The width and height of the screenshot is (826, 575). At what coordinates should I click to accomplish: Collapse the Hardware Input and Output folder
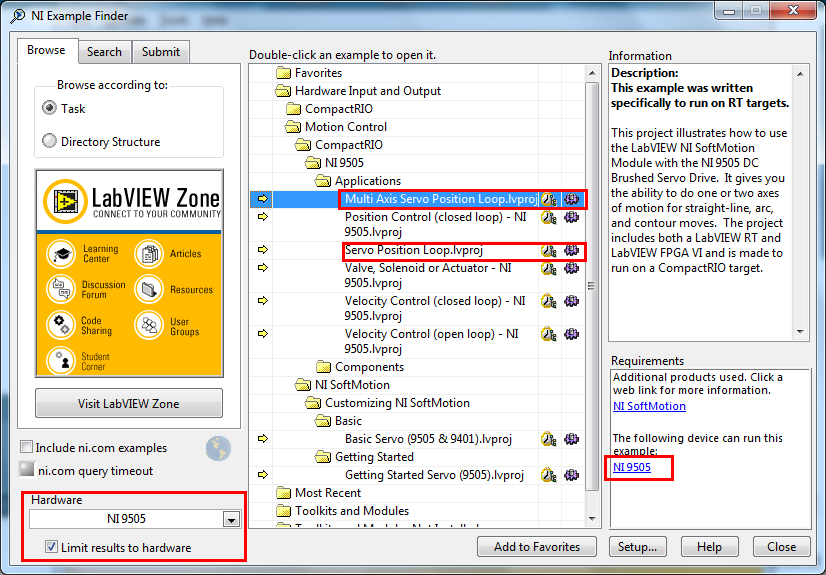[283, 91]
